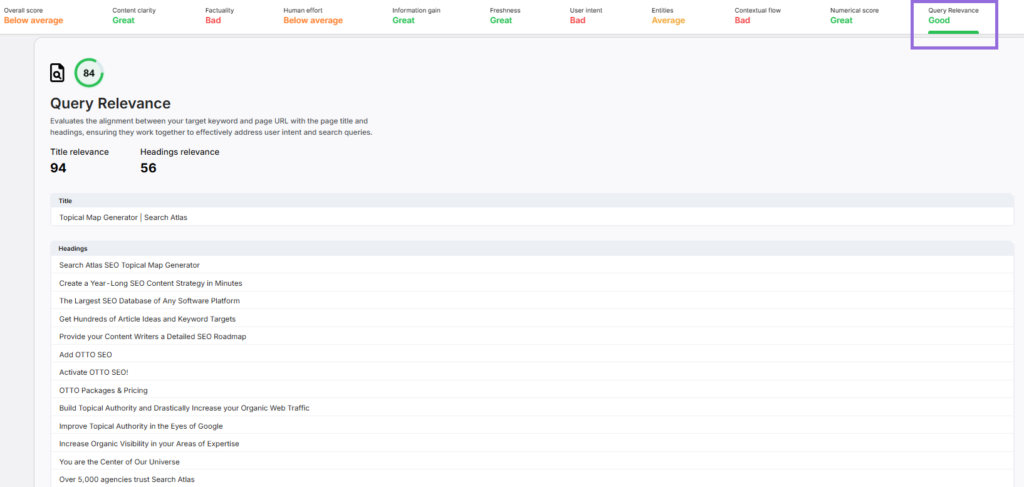Select 'Build Topical Authority and Drastically Increase' row
Viewport: 1024px width, 487px height.
(x=532, y=408)
